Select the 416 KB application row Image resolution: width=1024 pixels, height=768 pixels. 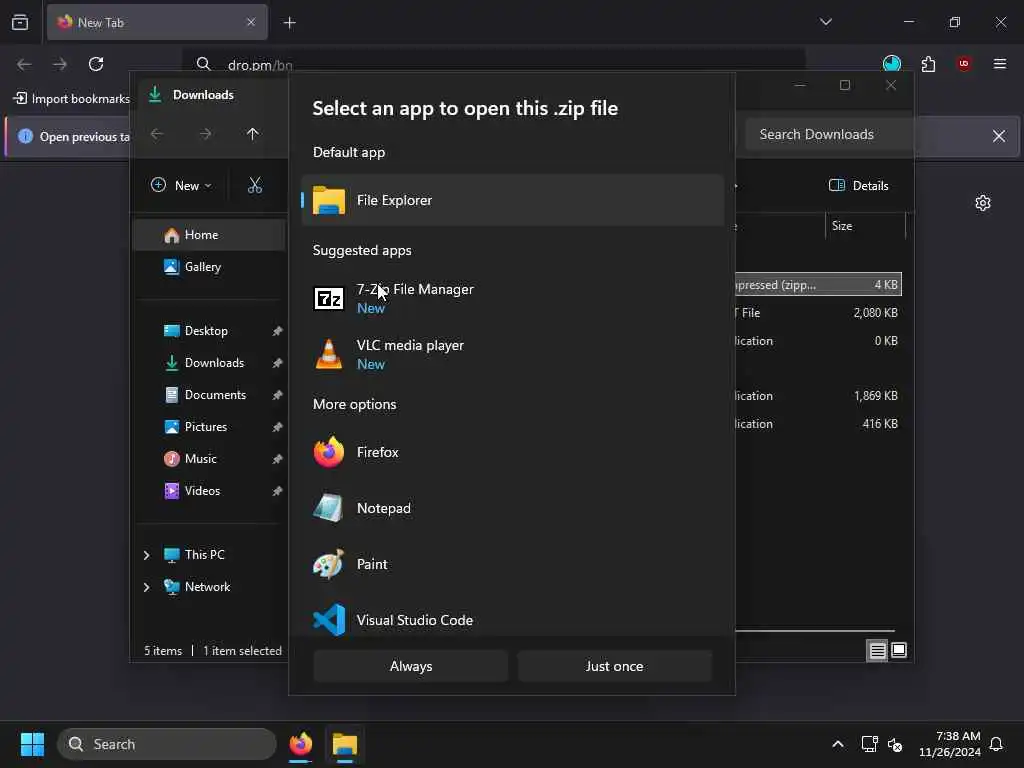tap(818, 424)
